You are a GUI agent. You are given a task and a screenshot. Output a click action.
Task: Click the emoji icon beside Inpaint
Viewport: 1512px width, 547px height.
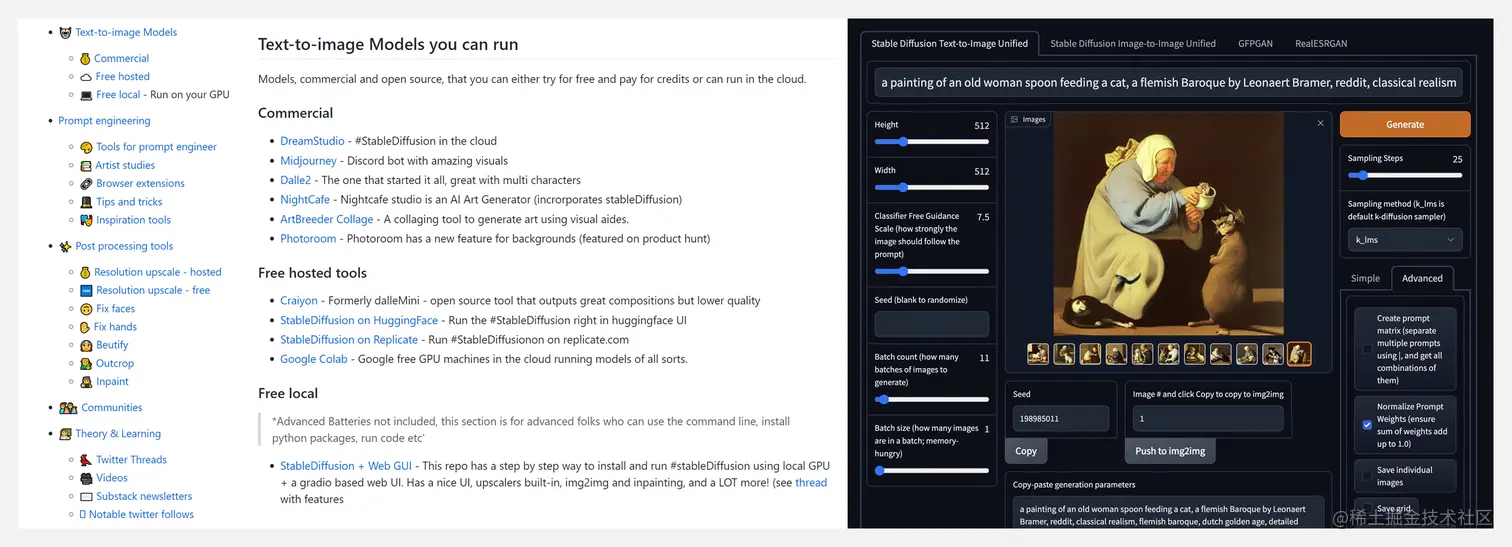[86, 382]
